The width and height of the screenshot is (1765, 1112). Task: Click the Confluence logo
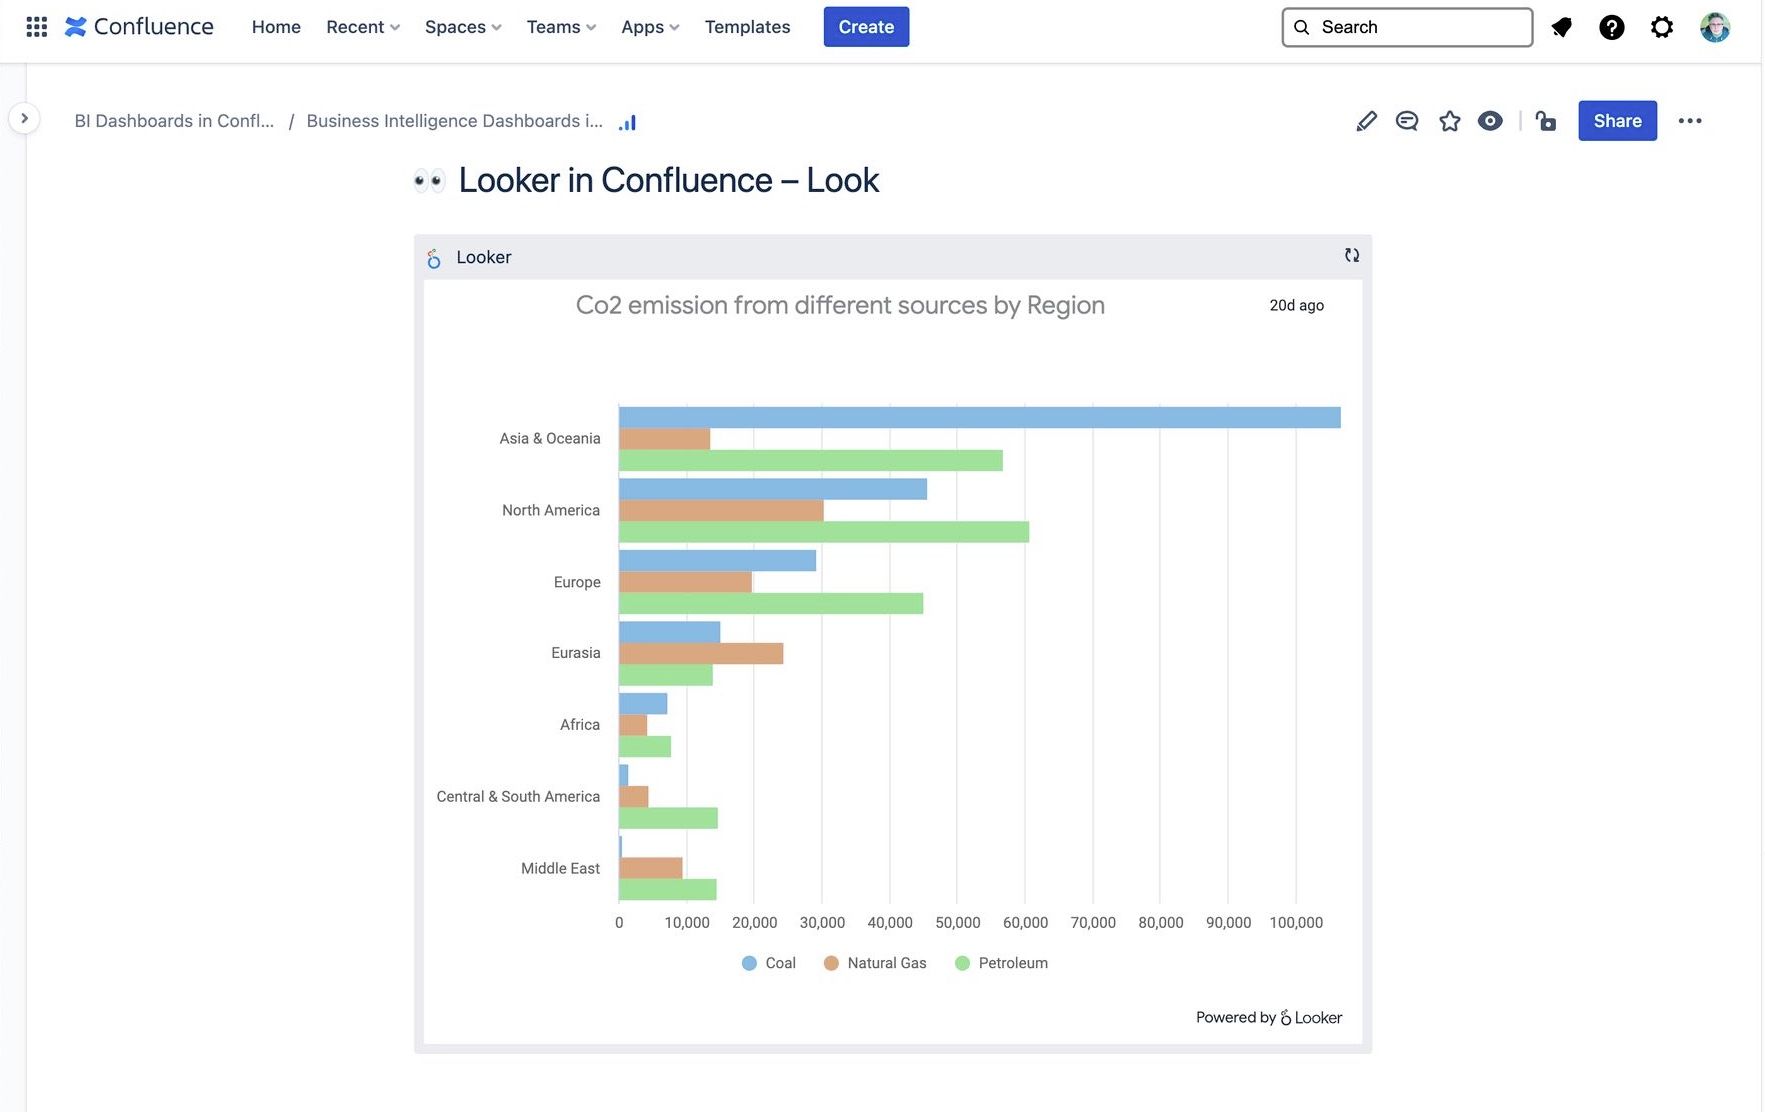coord(139,27)
